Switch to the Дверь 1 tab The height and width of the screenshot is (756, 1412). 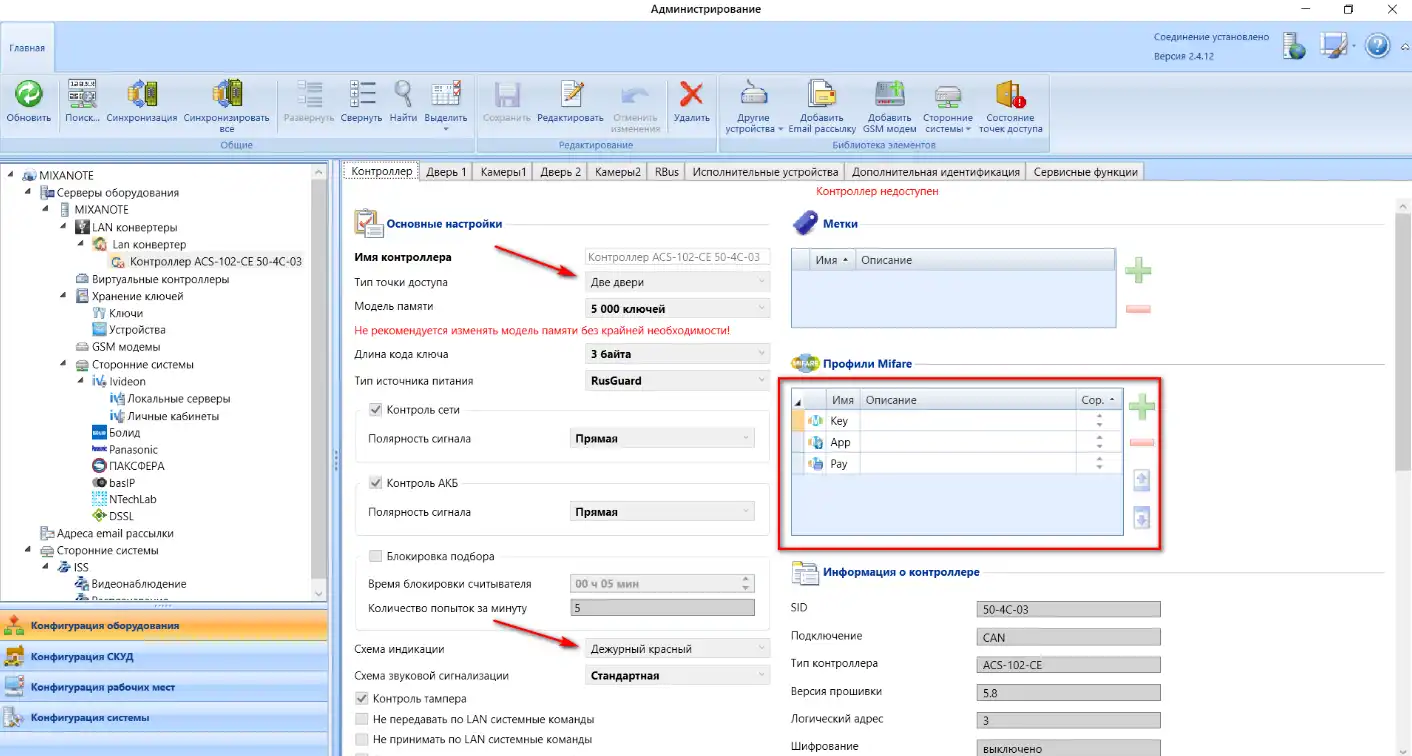pyautogui.click(x=446, y=172)
